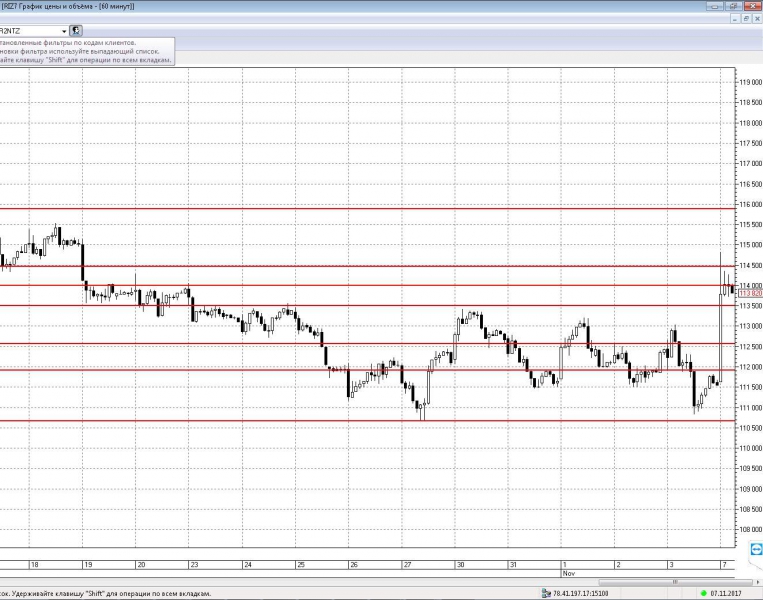This screenshot has width=763, height=600.
Task: Click the 112 500 price axis label
Action: (751, 346)
